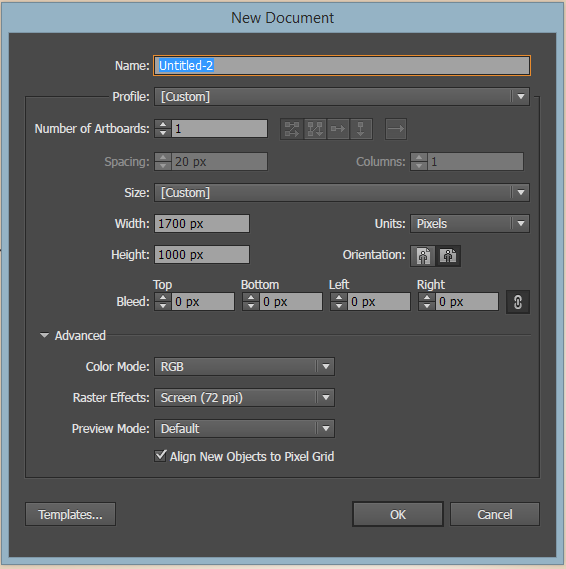Open the Raster Effects dropdown
Screen dimensions: 566x569
(x=244, y=398)
